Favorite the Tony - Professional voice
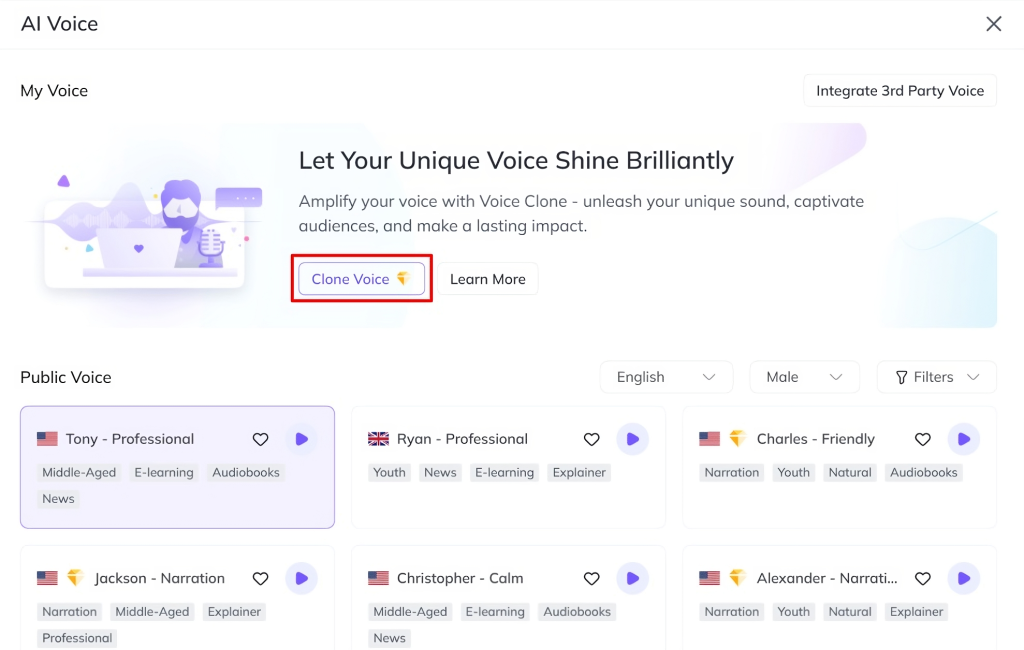1024x650 pixels. (260, 439)
